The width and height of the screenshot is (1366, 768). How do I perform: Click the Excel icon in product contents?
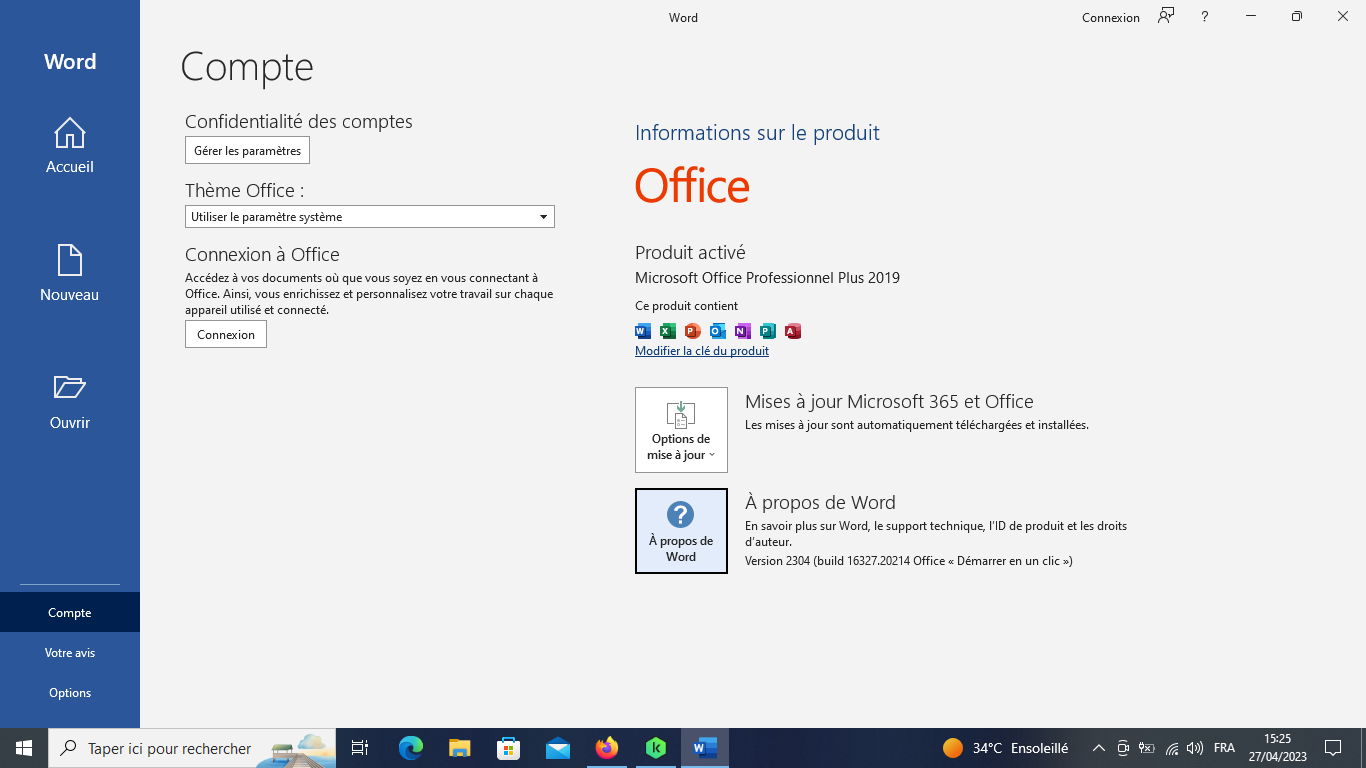point(668,331)
